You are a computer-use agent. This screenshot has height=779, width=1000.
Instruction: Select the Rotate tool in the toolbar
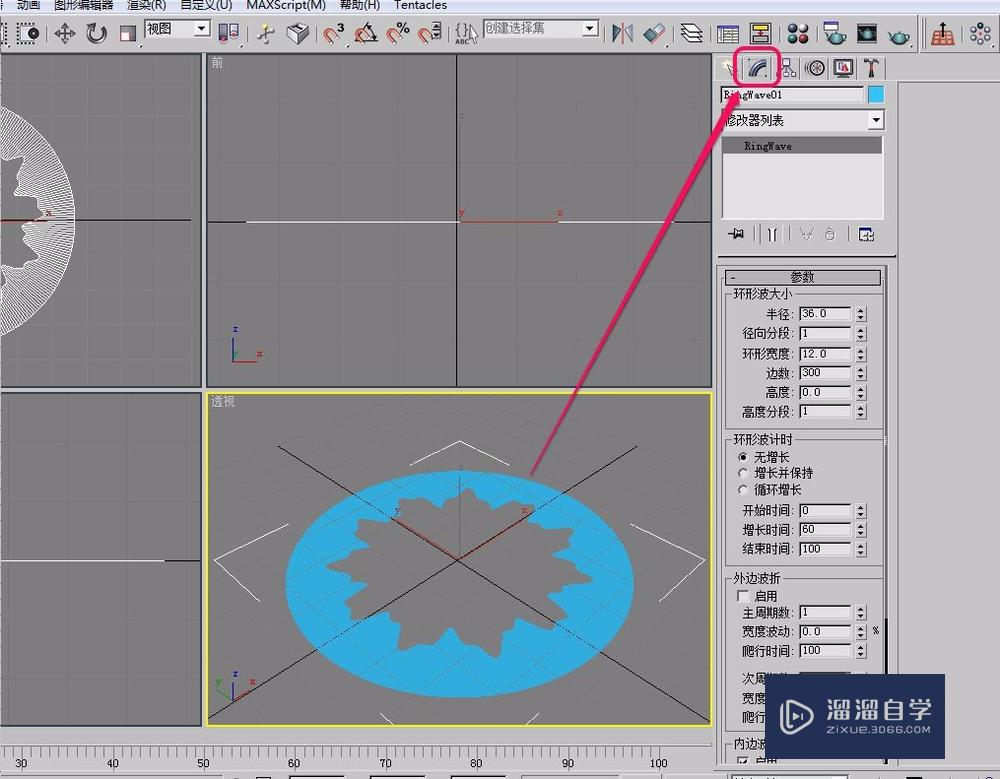coord(94,33)
